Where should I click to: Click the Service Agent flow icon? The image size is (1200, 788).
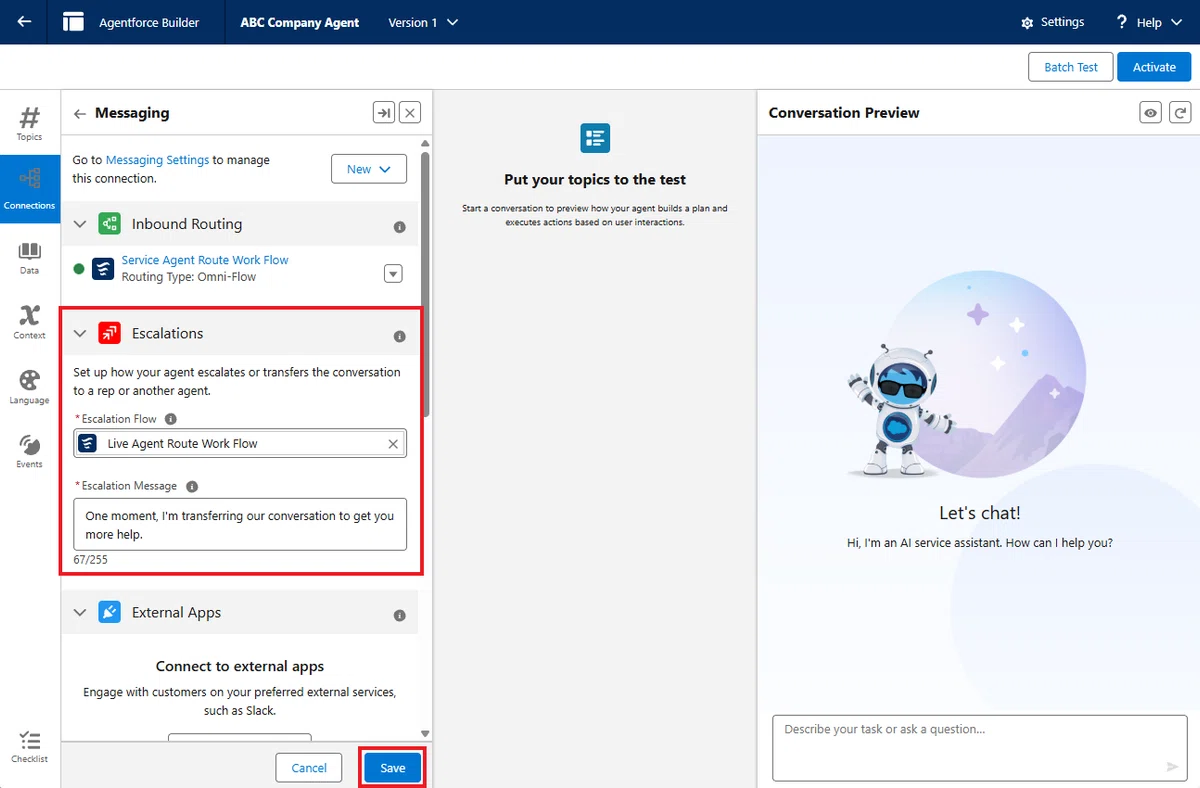103,269
